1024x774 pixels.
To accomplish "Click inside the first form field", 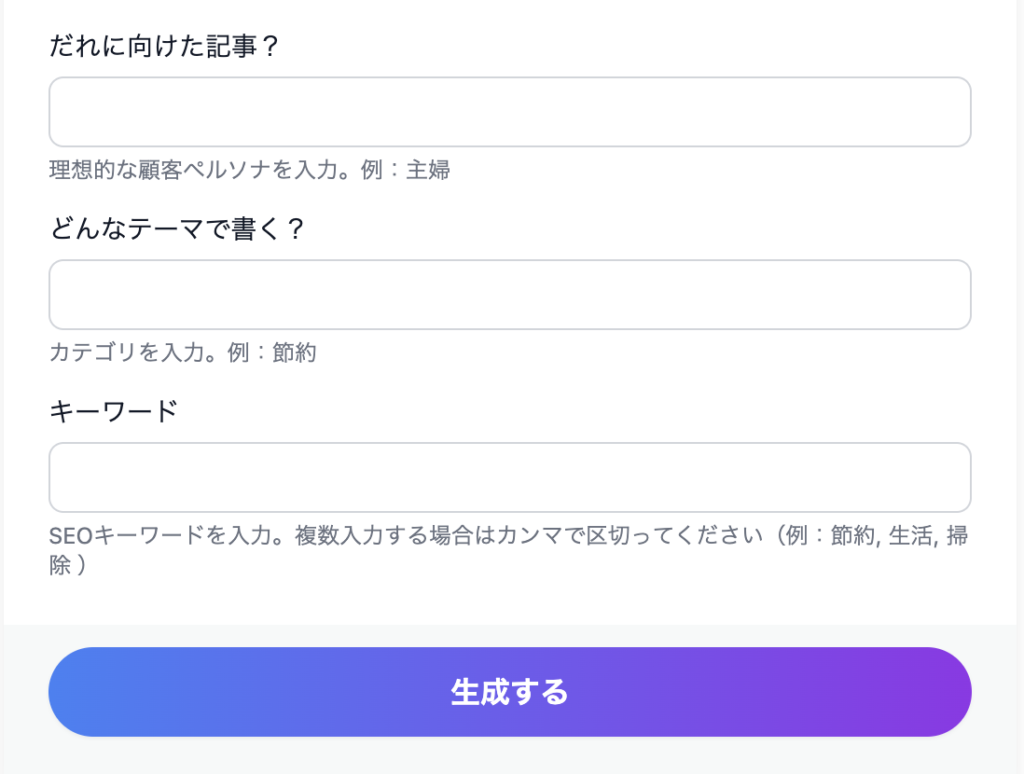I will (510, 111).
